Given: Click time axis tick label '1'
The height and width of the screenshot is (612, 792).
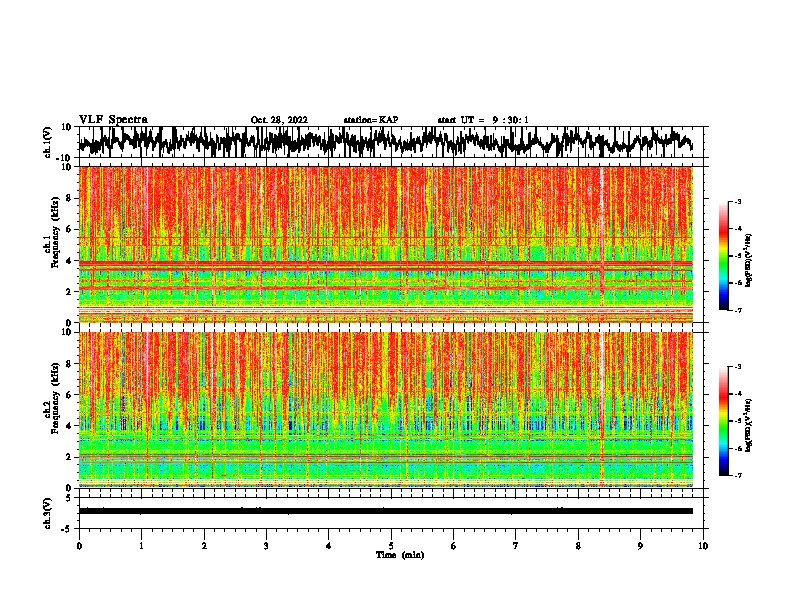Looking at the screenshot, I should pyautogui.click(x=141, y=546).
